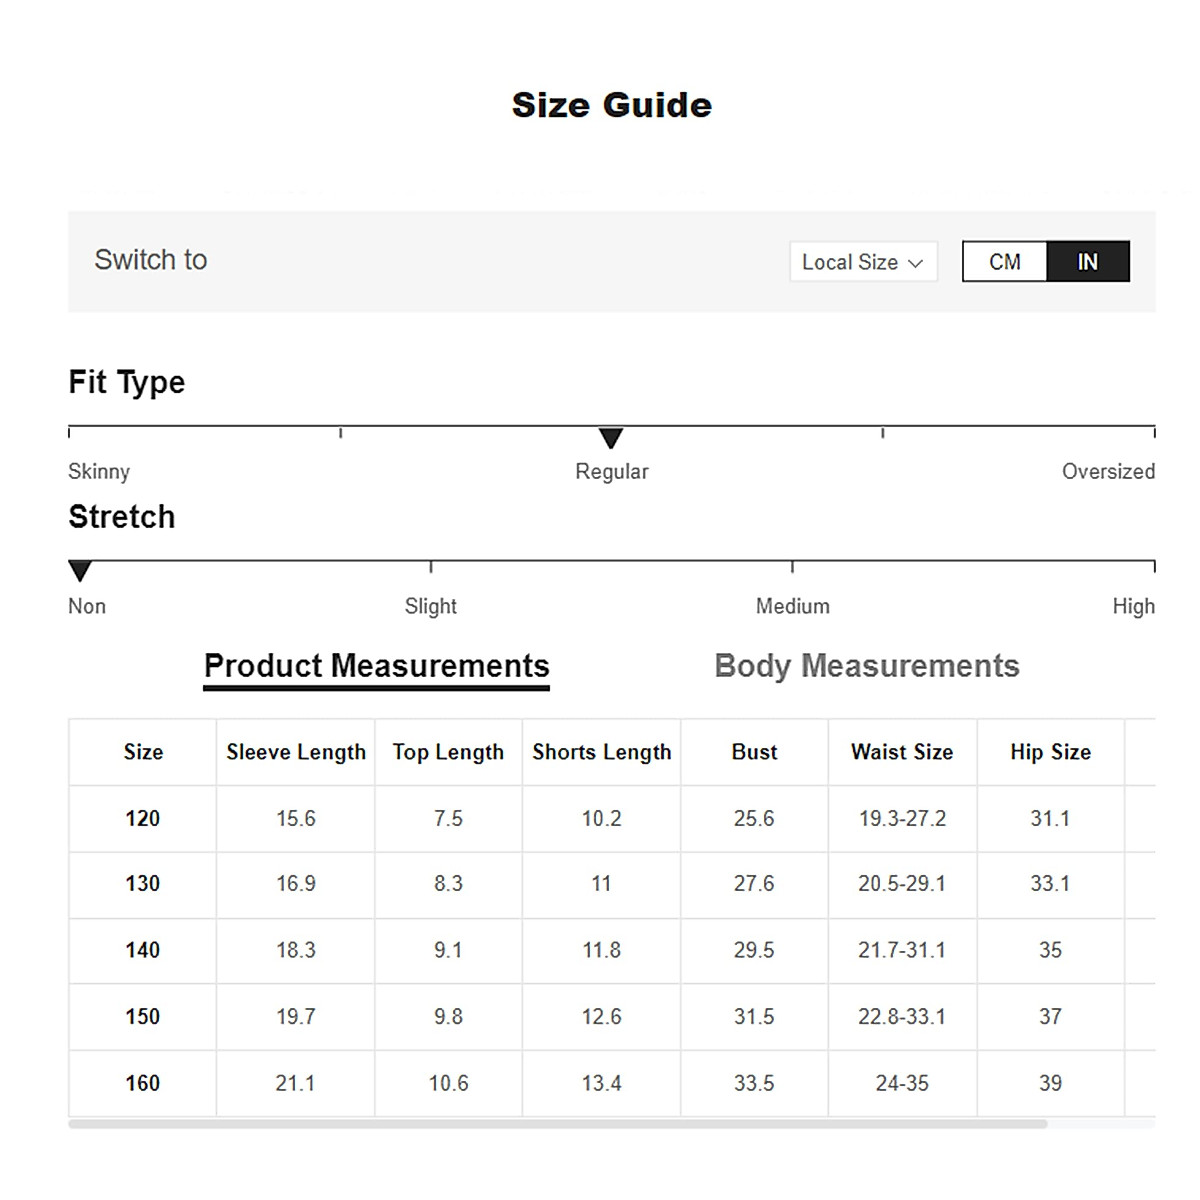Image resolution: width=1200 pixels, height=1200 pixels.
Task: Click the Medium stretch label
Action: [x=792, y=606]
